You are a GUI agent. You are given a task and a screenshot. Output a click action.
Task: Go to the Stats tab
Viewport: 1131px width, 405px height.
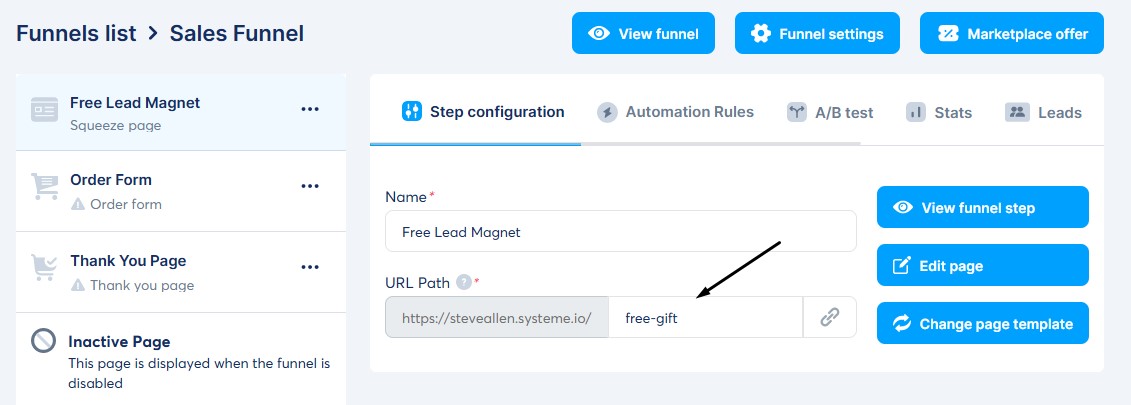[x=939, y=112]
